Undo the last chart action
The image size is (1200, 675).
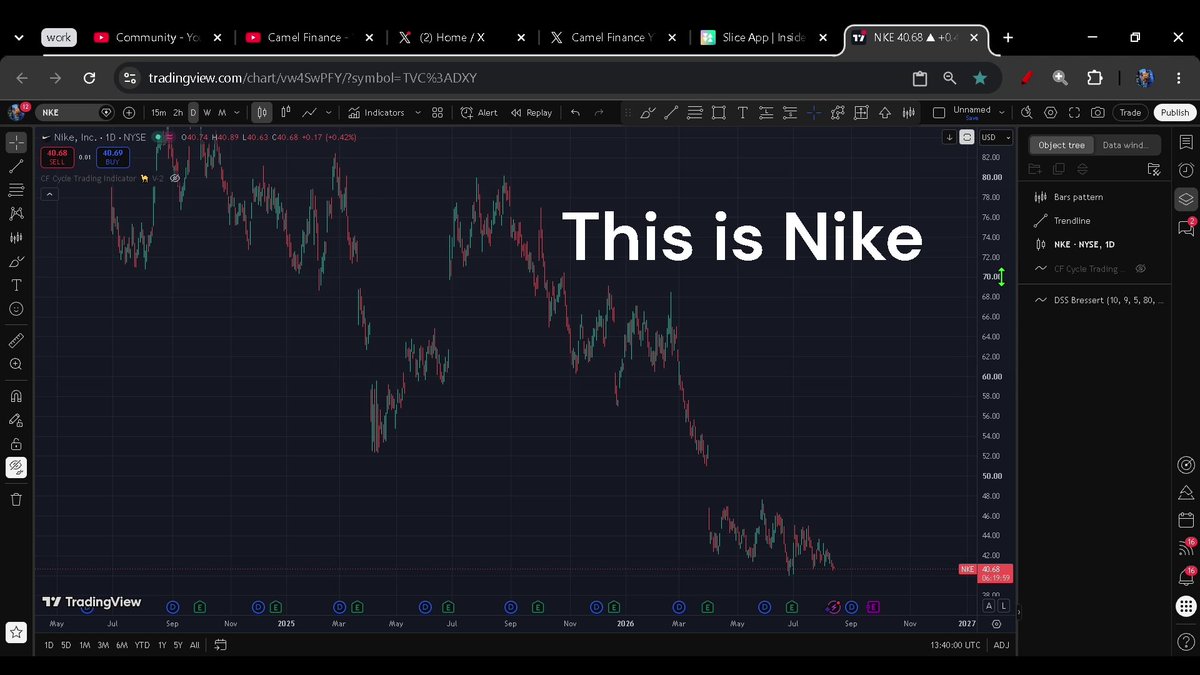[x=575, y=113]
